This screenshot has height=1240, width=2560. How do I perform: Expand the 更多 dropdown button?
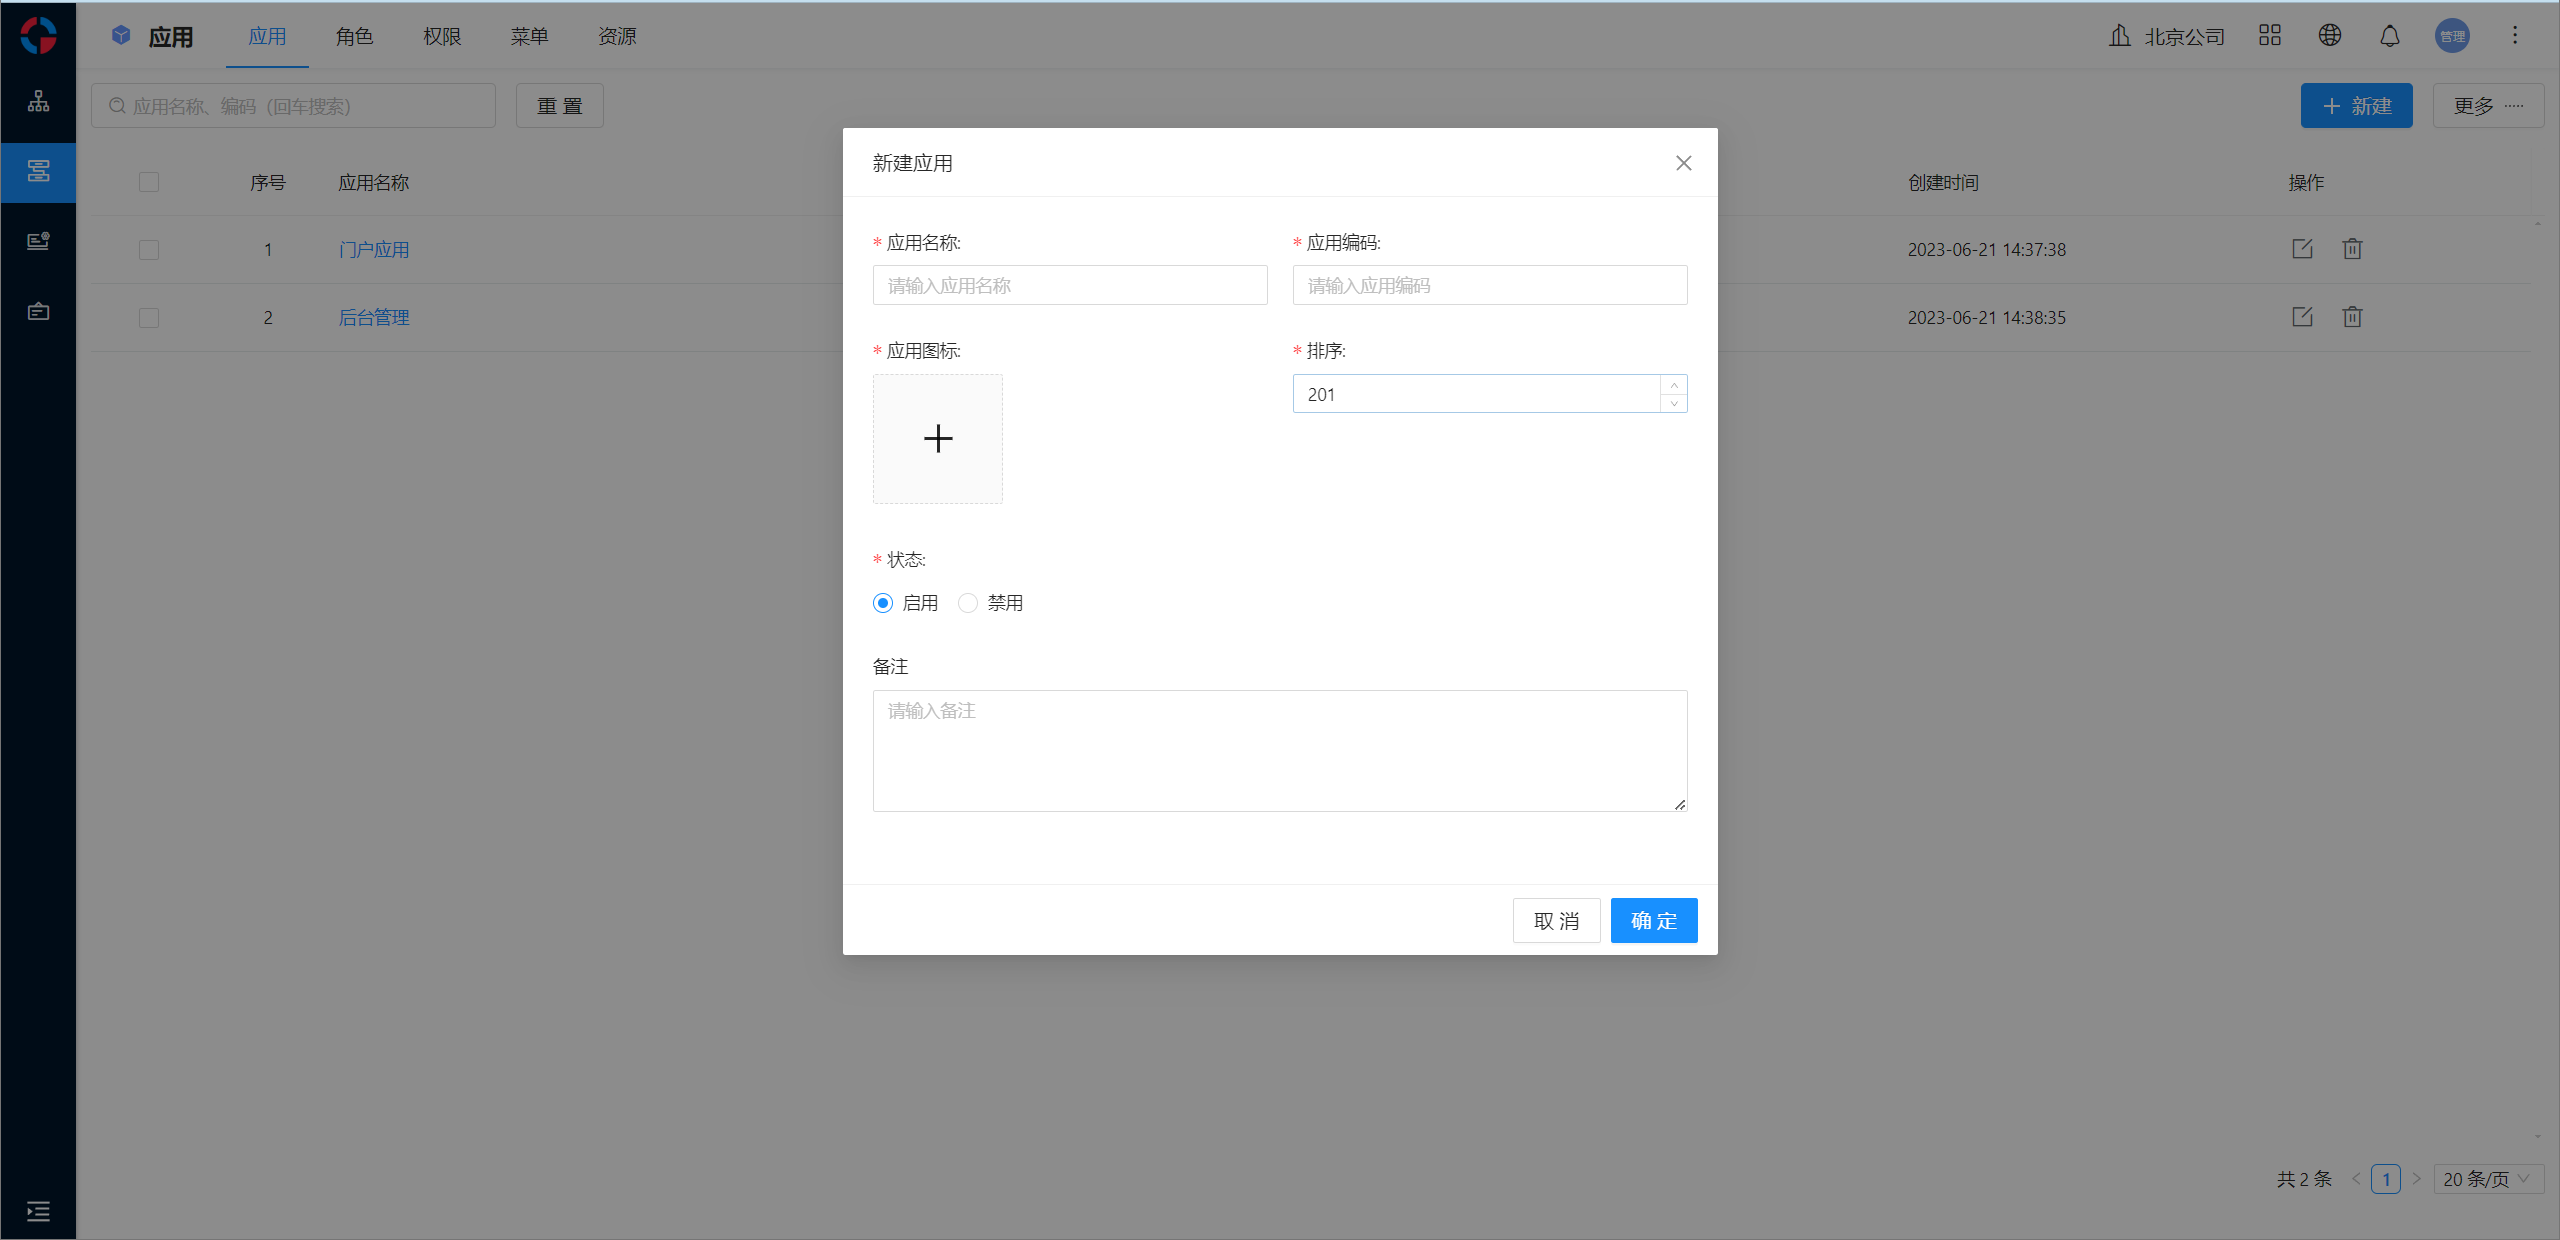2487,106
